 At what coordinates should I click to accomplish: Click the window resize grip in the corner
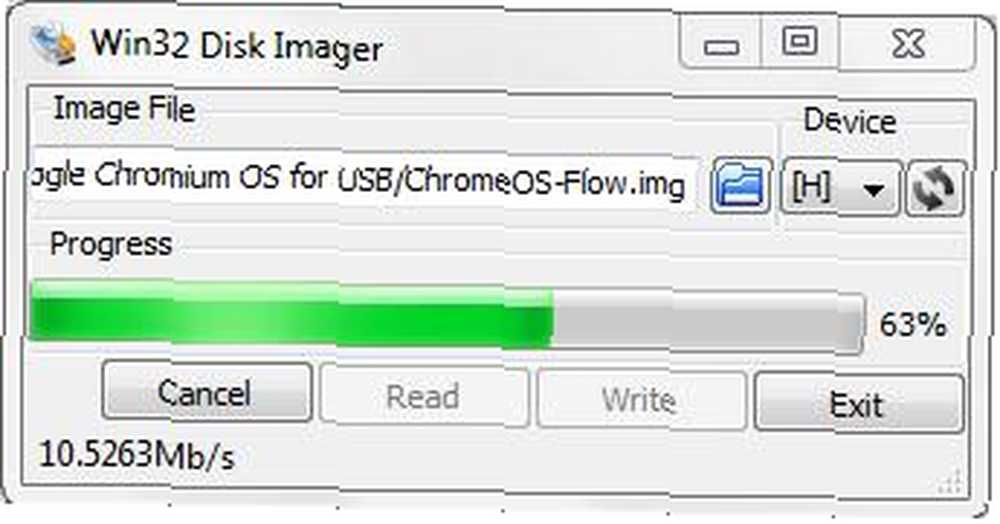pos(950,483)
